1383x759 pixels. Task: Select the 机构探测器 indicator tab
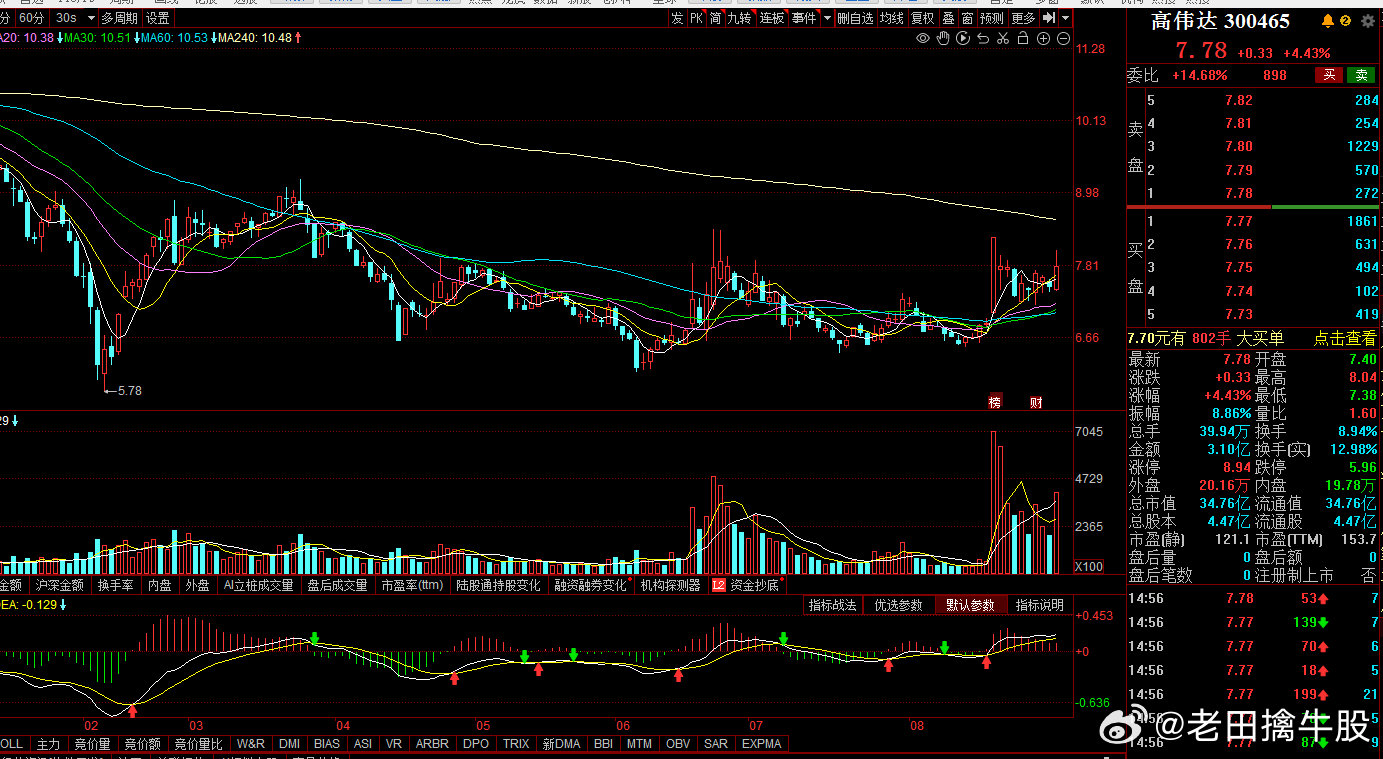point(671,585)
